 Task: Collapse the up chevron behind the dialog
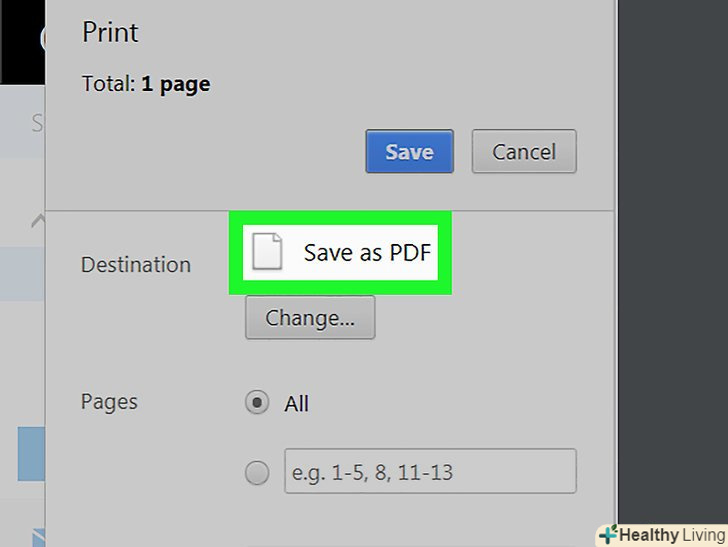point(37,220)
